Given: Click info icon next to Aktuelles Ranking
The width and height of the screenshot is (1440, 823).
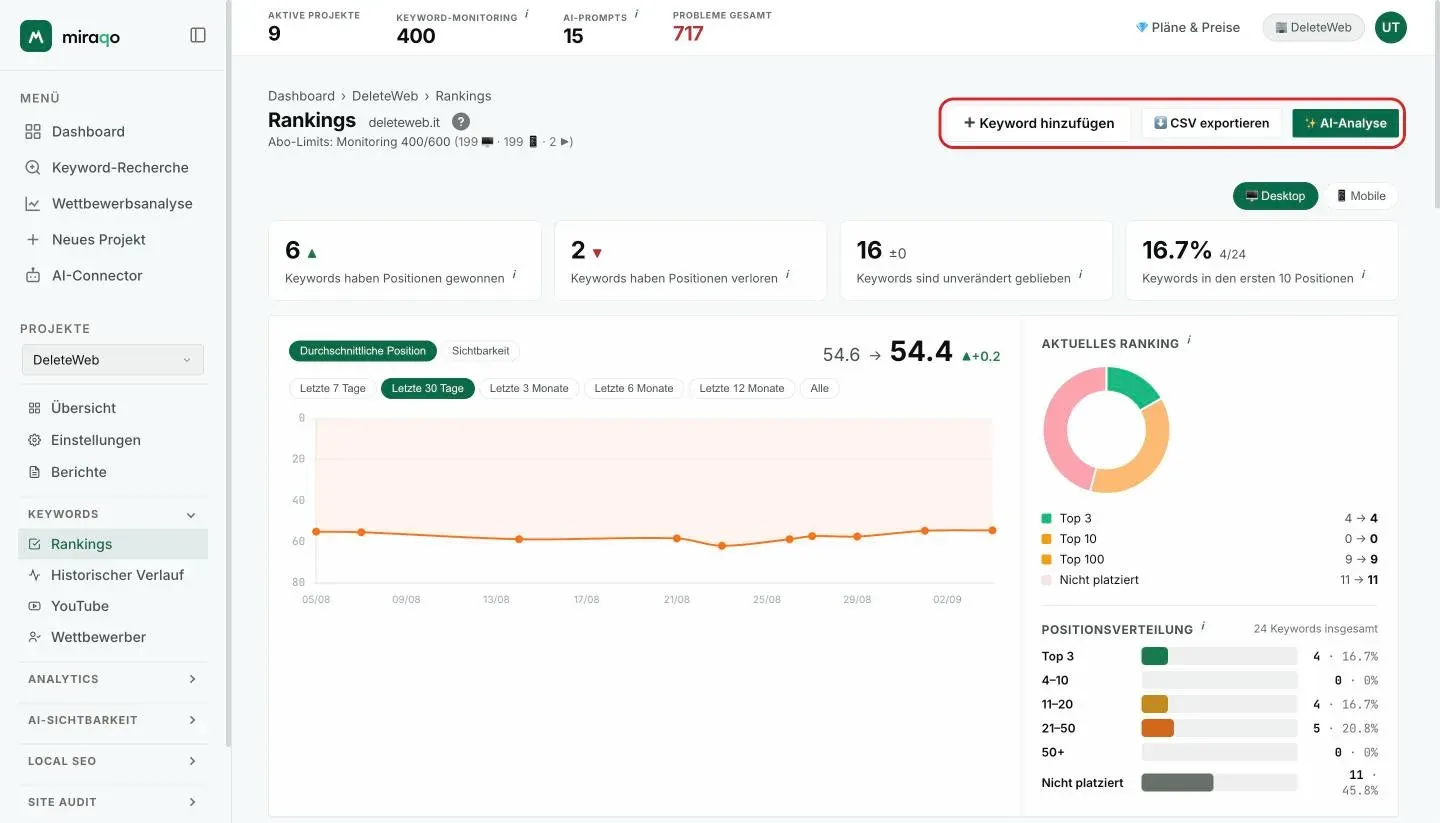Looking at the screenshot, I should 1189,341.
